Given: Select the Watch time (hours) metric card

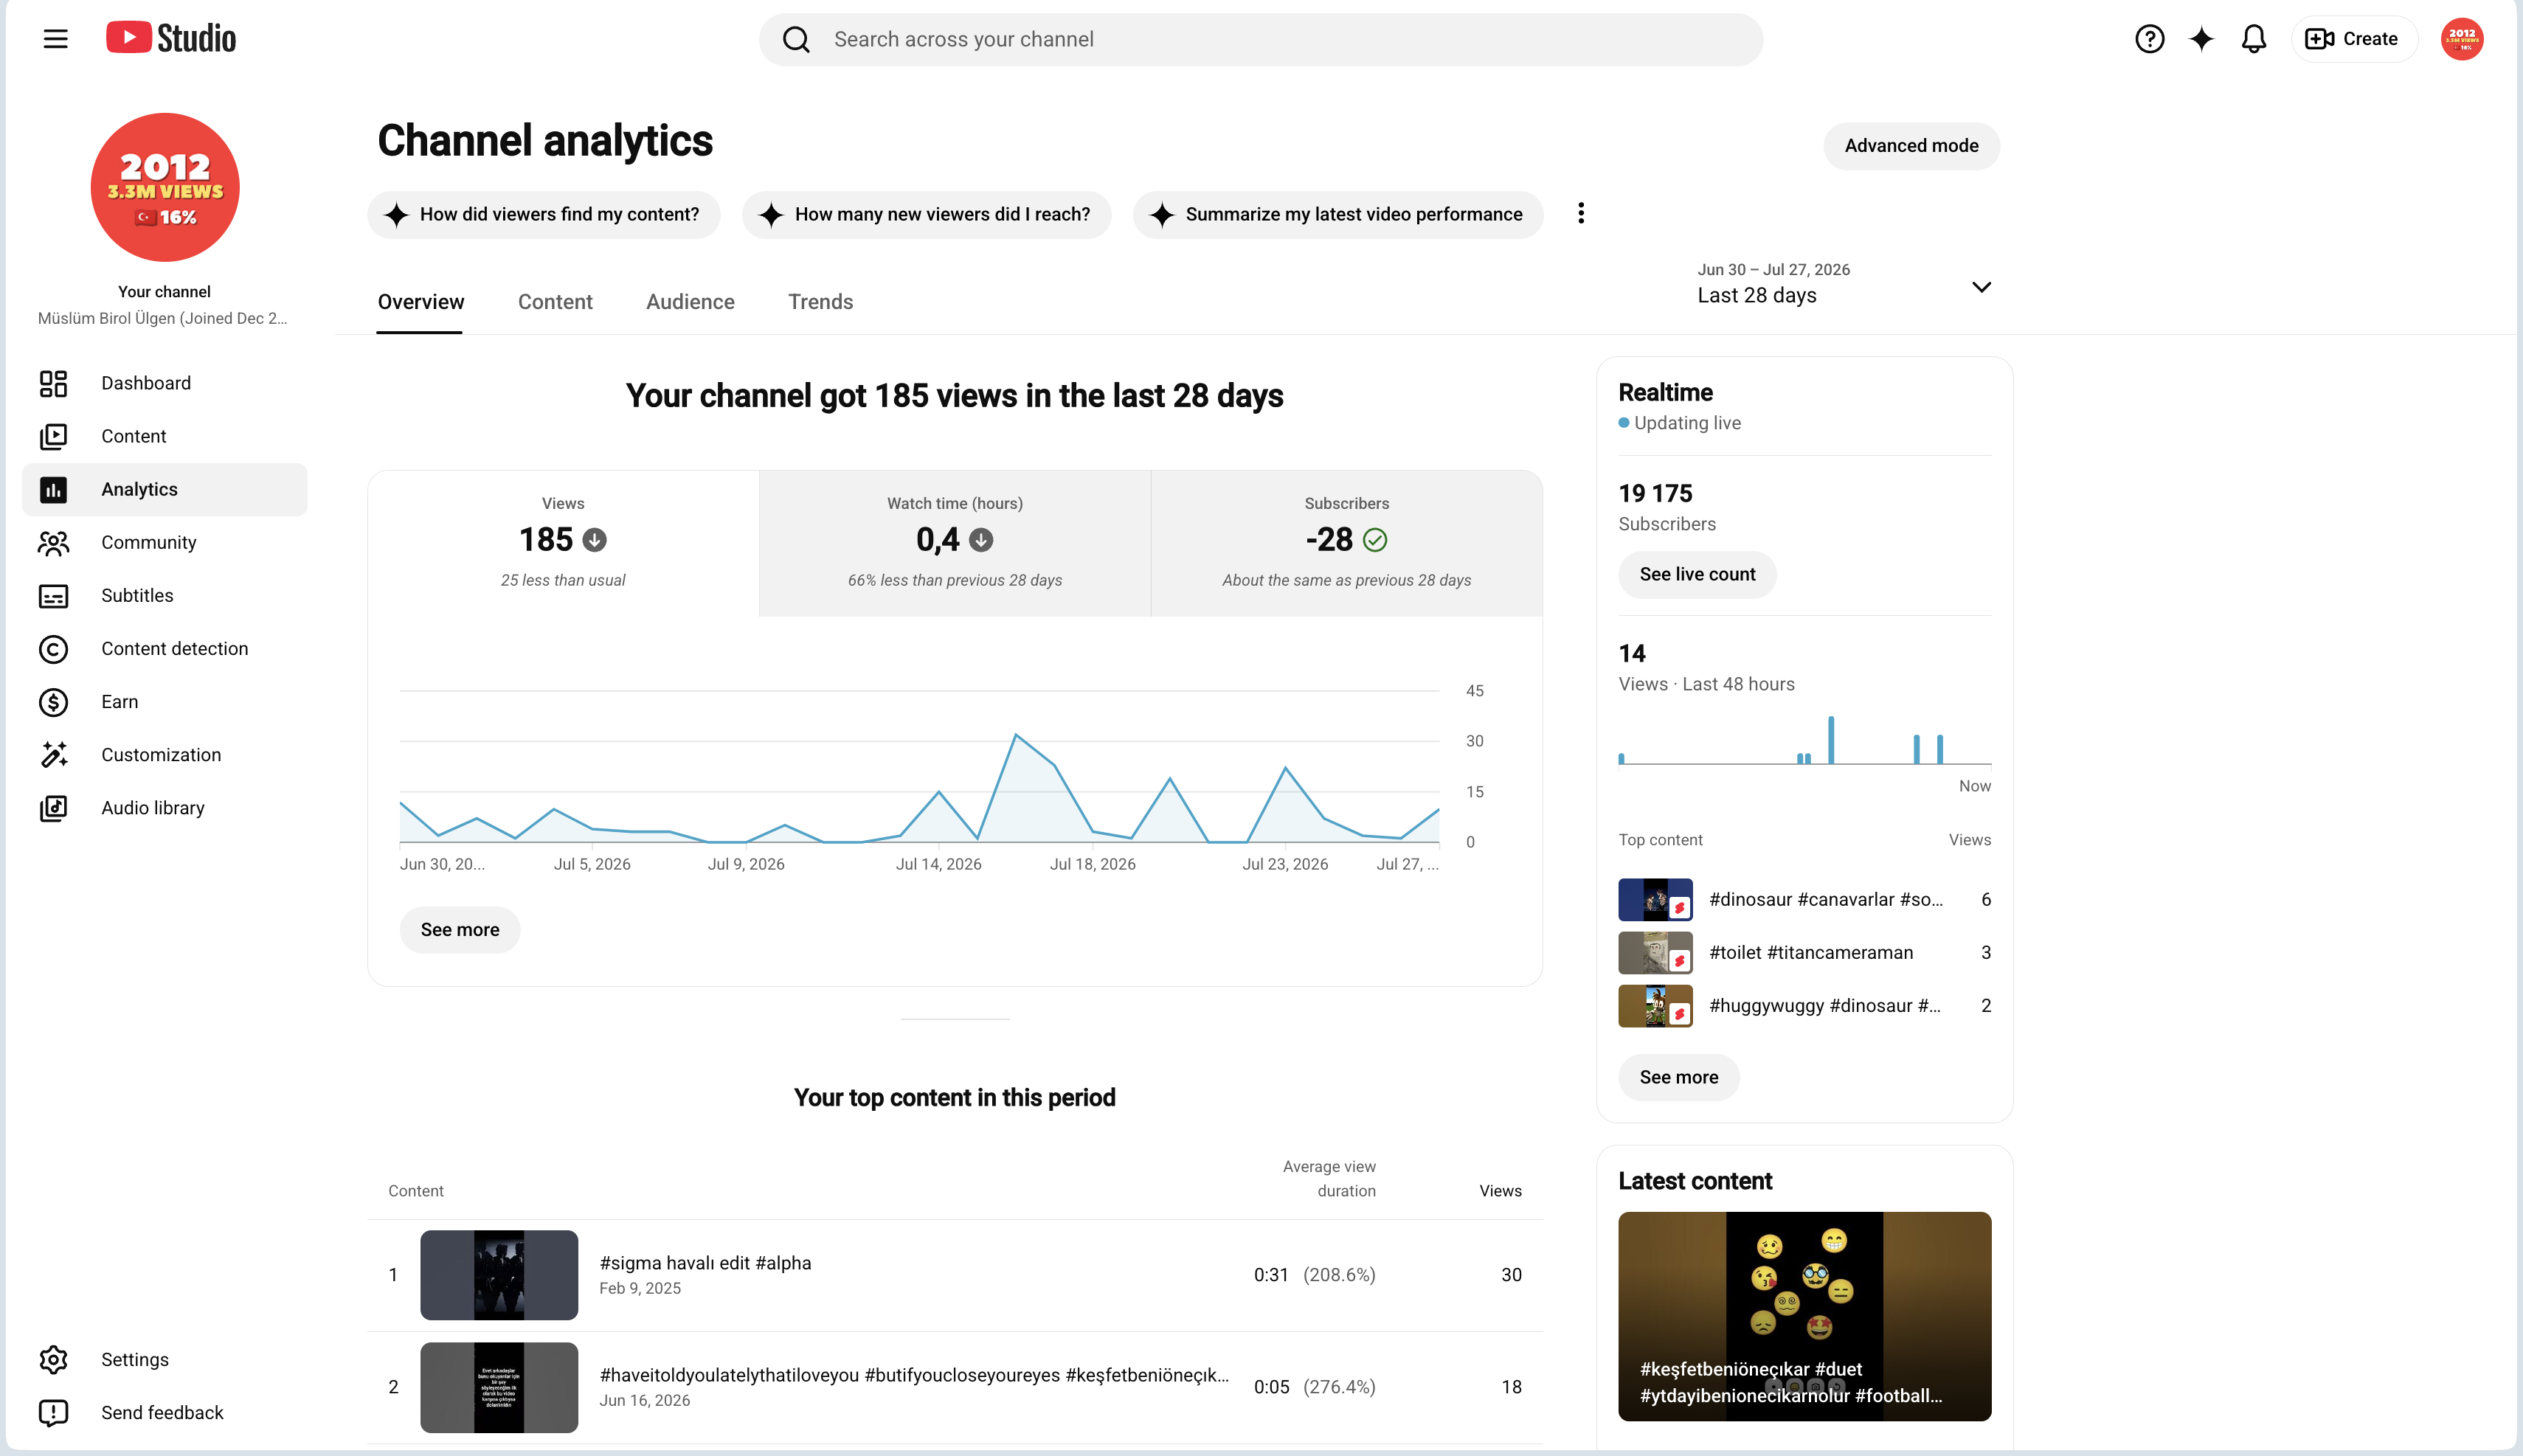Looking at the screenshot, I should click(x=954, y=543).
